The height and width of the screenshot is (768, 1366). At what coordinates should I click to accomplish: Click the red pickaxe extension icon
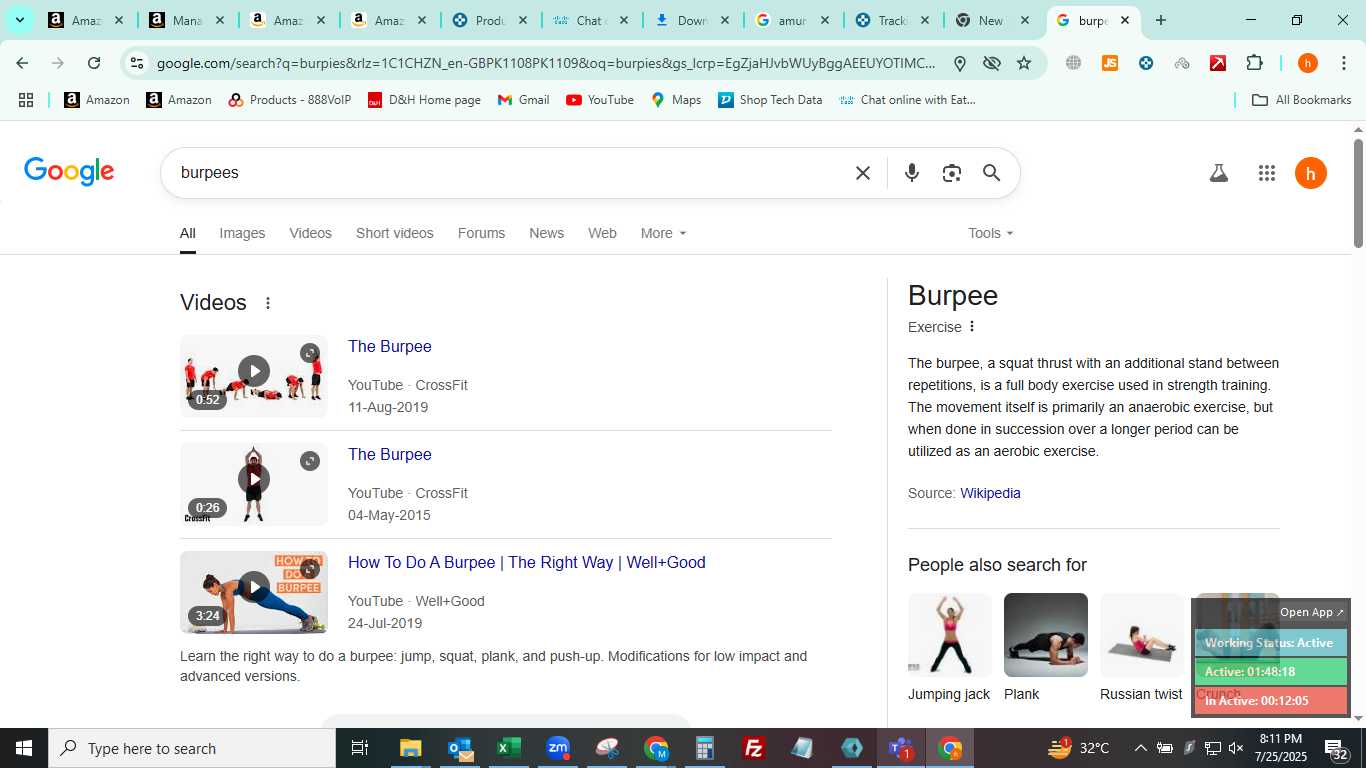[1217, 63]
